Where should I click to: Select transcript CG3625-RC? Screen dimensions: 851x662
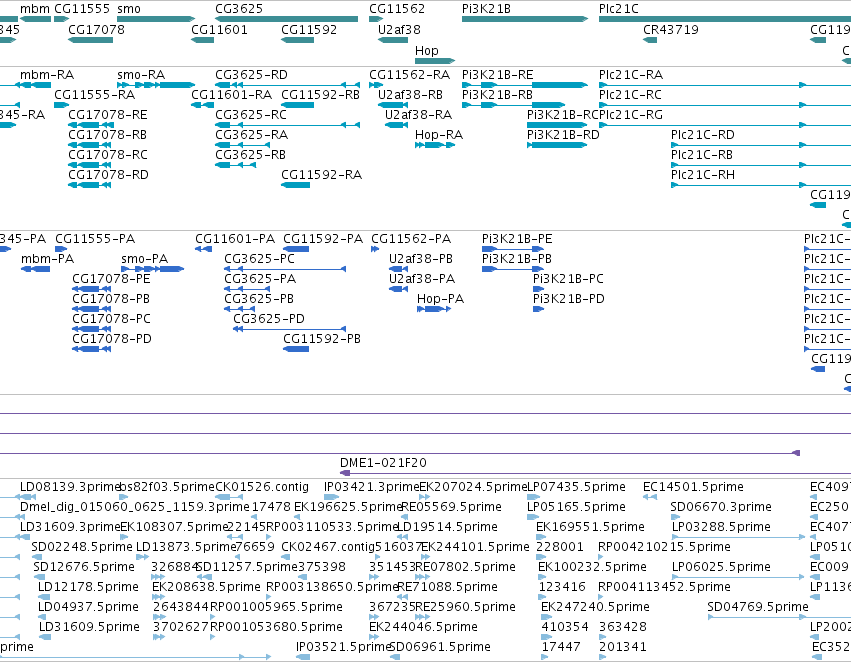pos(251,114)
